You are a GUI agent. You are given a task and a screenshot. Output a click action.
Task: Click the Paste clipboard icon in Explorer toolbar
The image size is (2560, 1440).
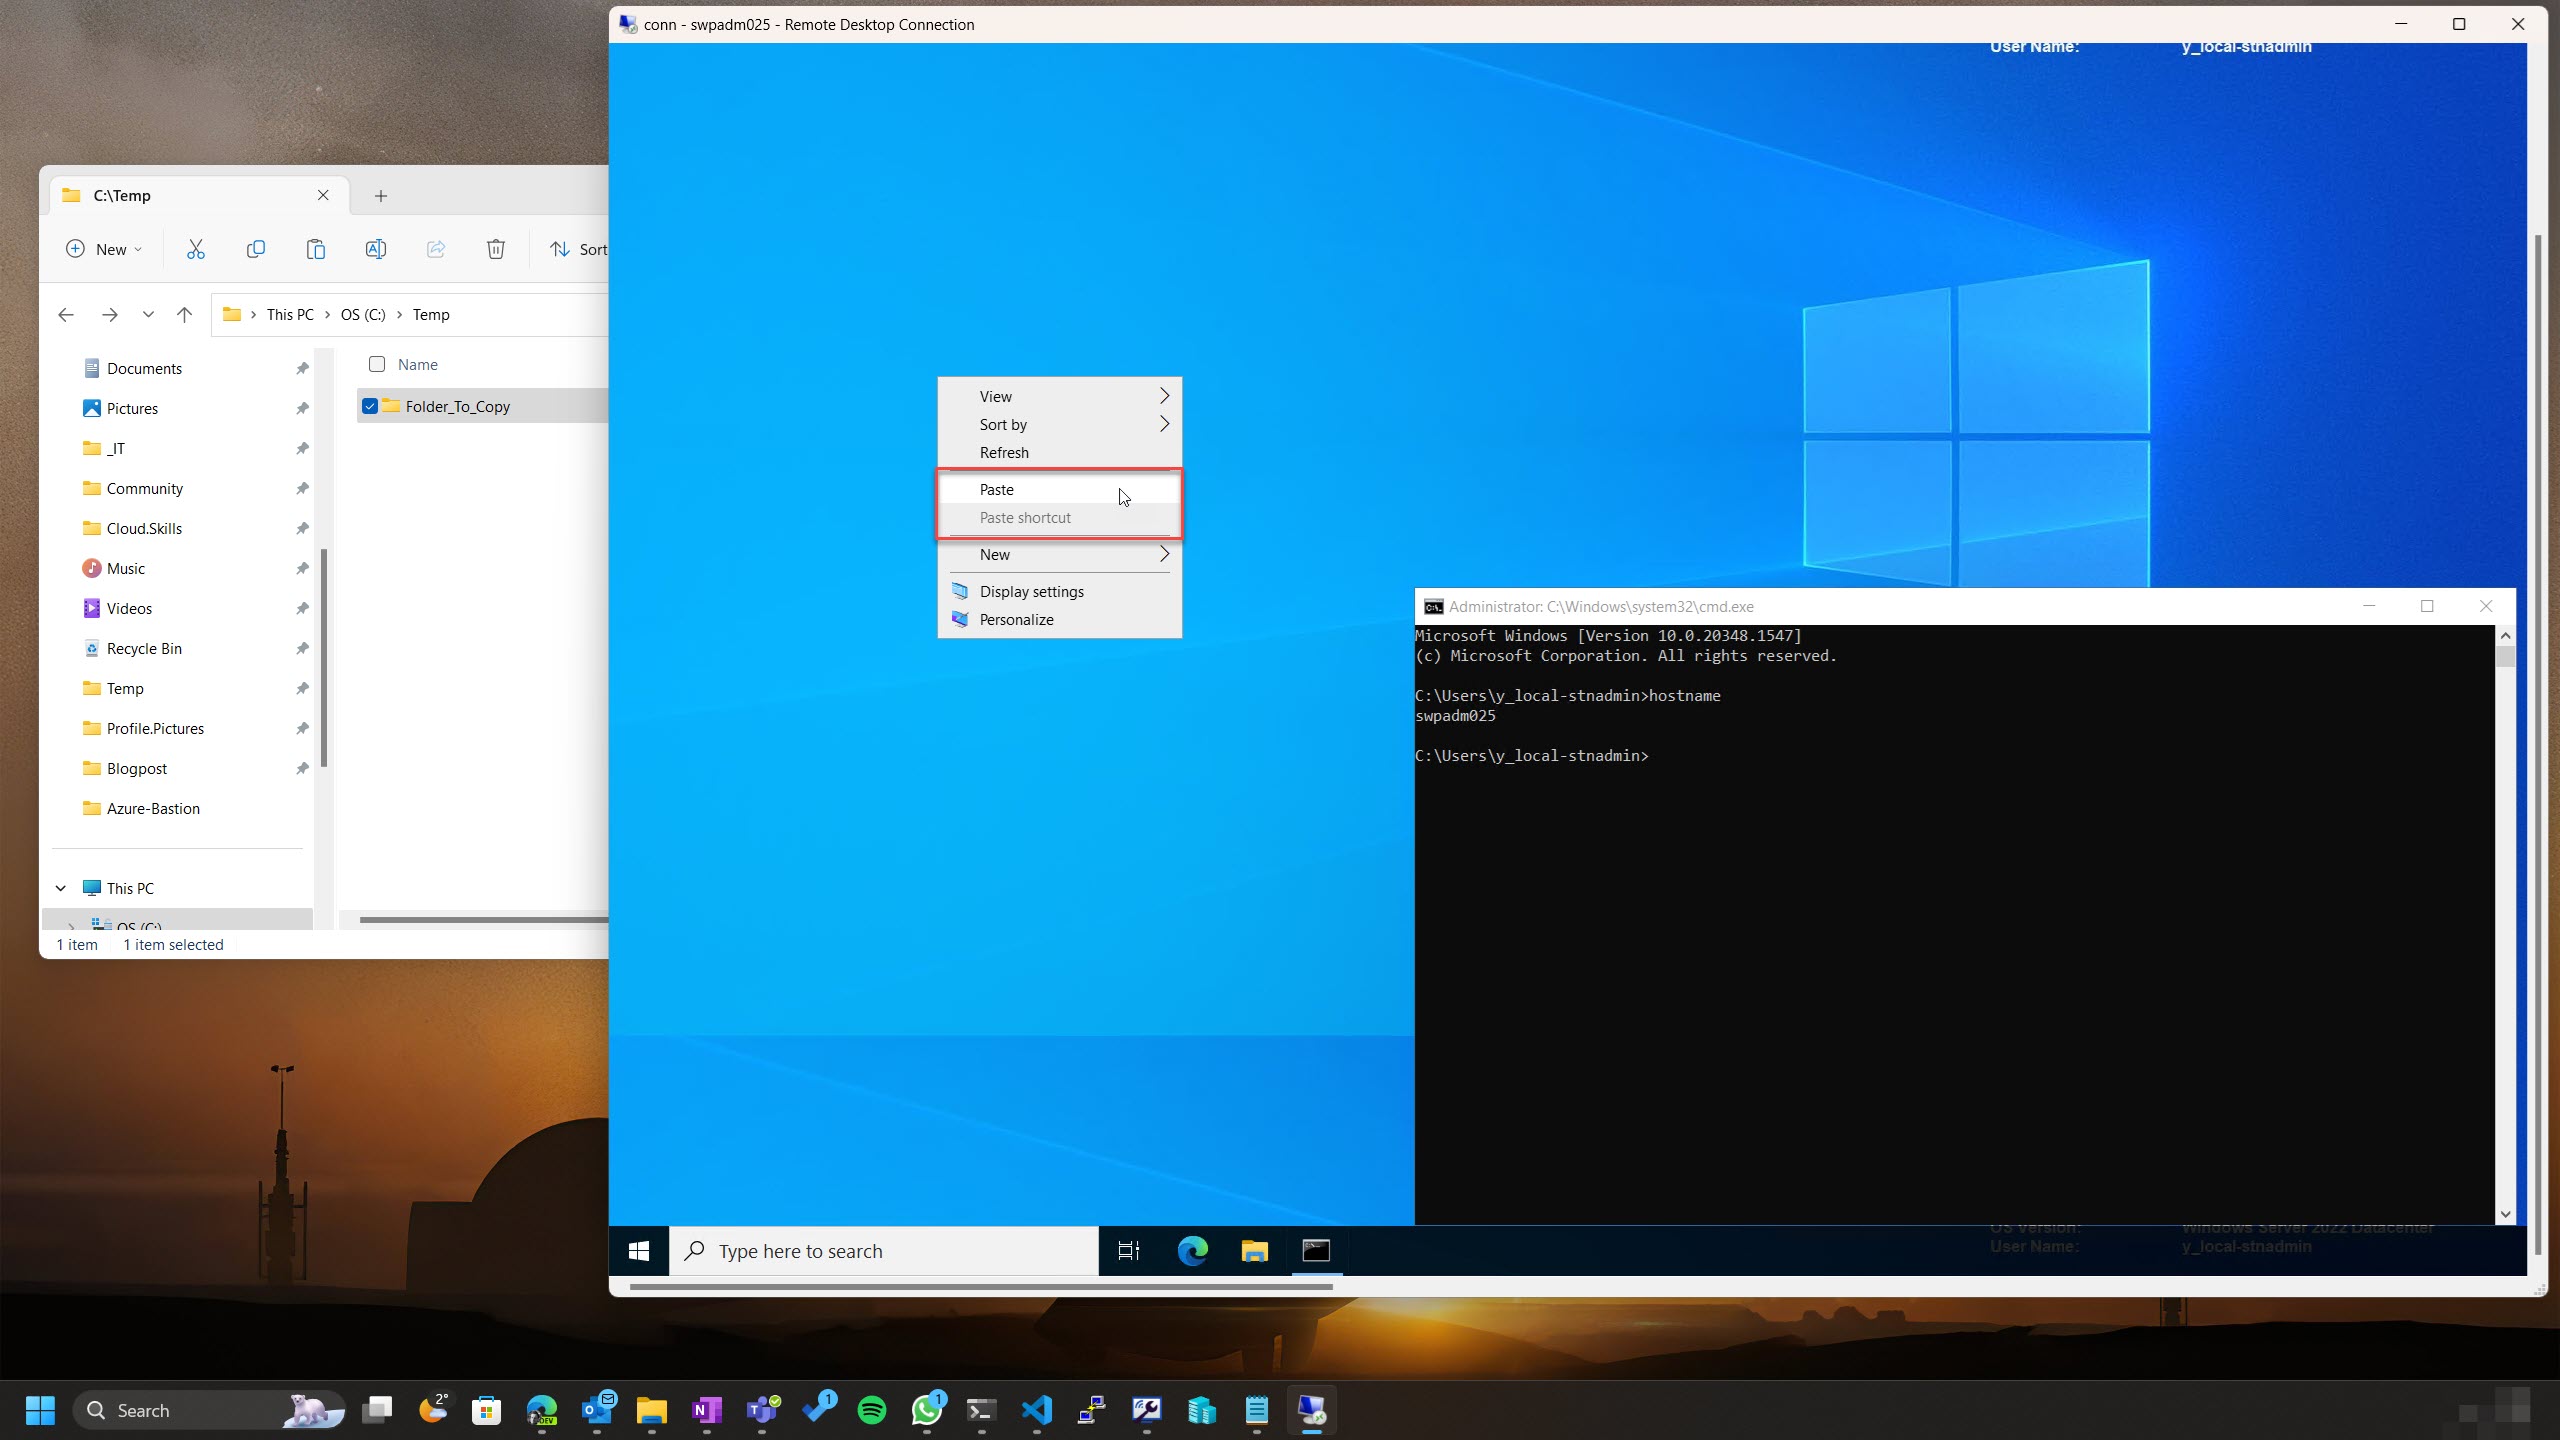316,249
